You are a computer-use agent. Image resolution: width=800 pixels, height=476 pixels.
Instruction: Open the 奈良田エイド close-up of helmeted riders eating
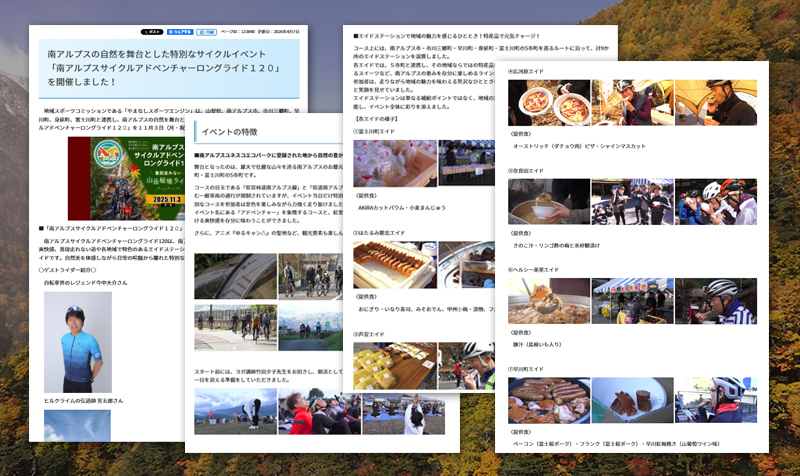[x=716, y=202]
